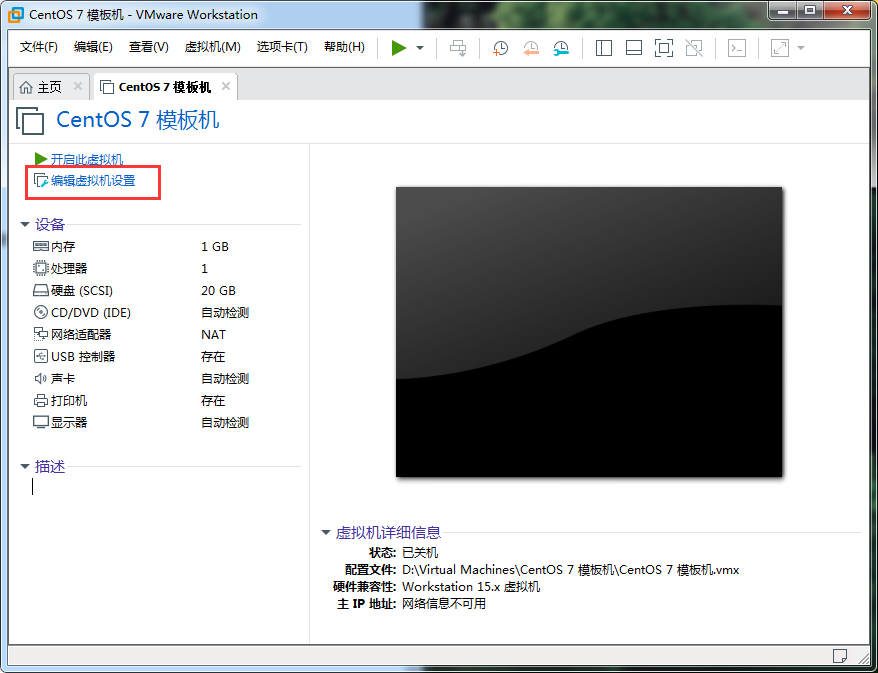The width and height of the screenshot is (878, 673).
Task: Open the 虚拟机(M) menu
Action: [213, 47]
